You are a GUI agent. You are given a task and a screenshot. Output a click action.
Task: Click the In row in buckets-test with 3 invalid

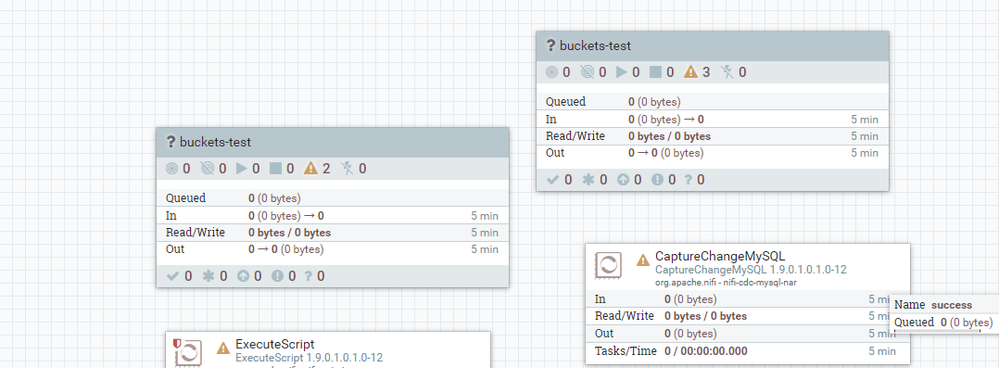click(712, 119)
